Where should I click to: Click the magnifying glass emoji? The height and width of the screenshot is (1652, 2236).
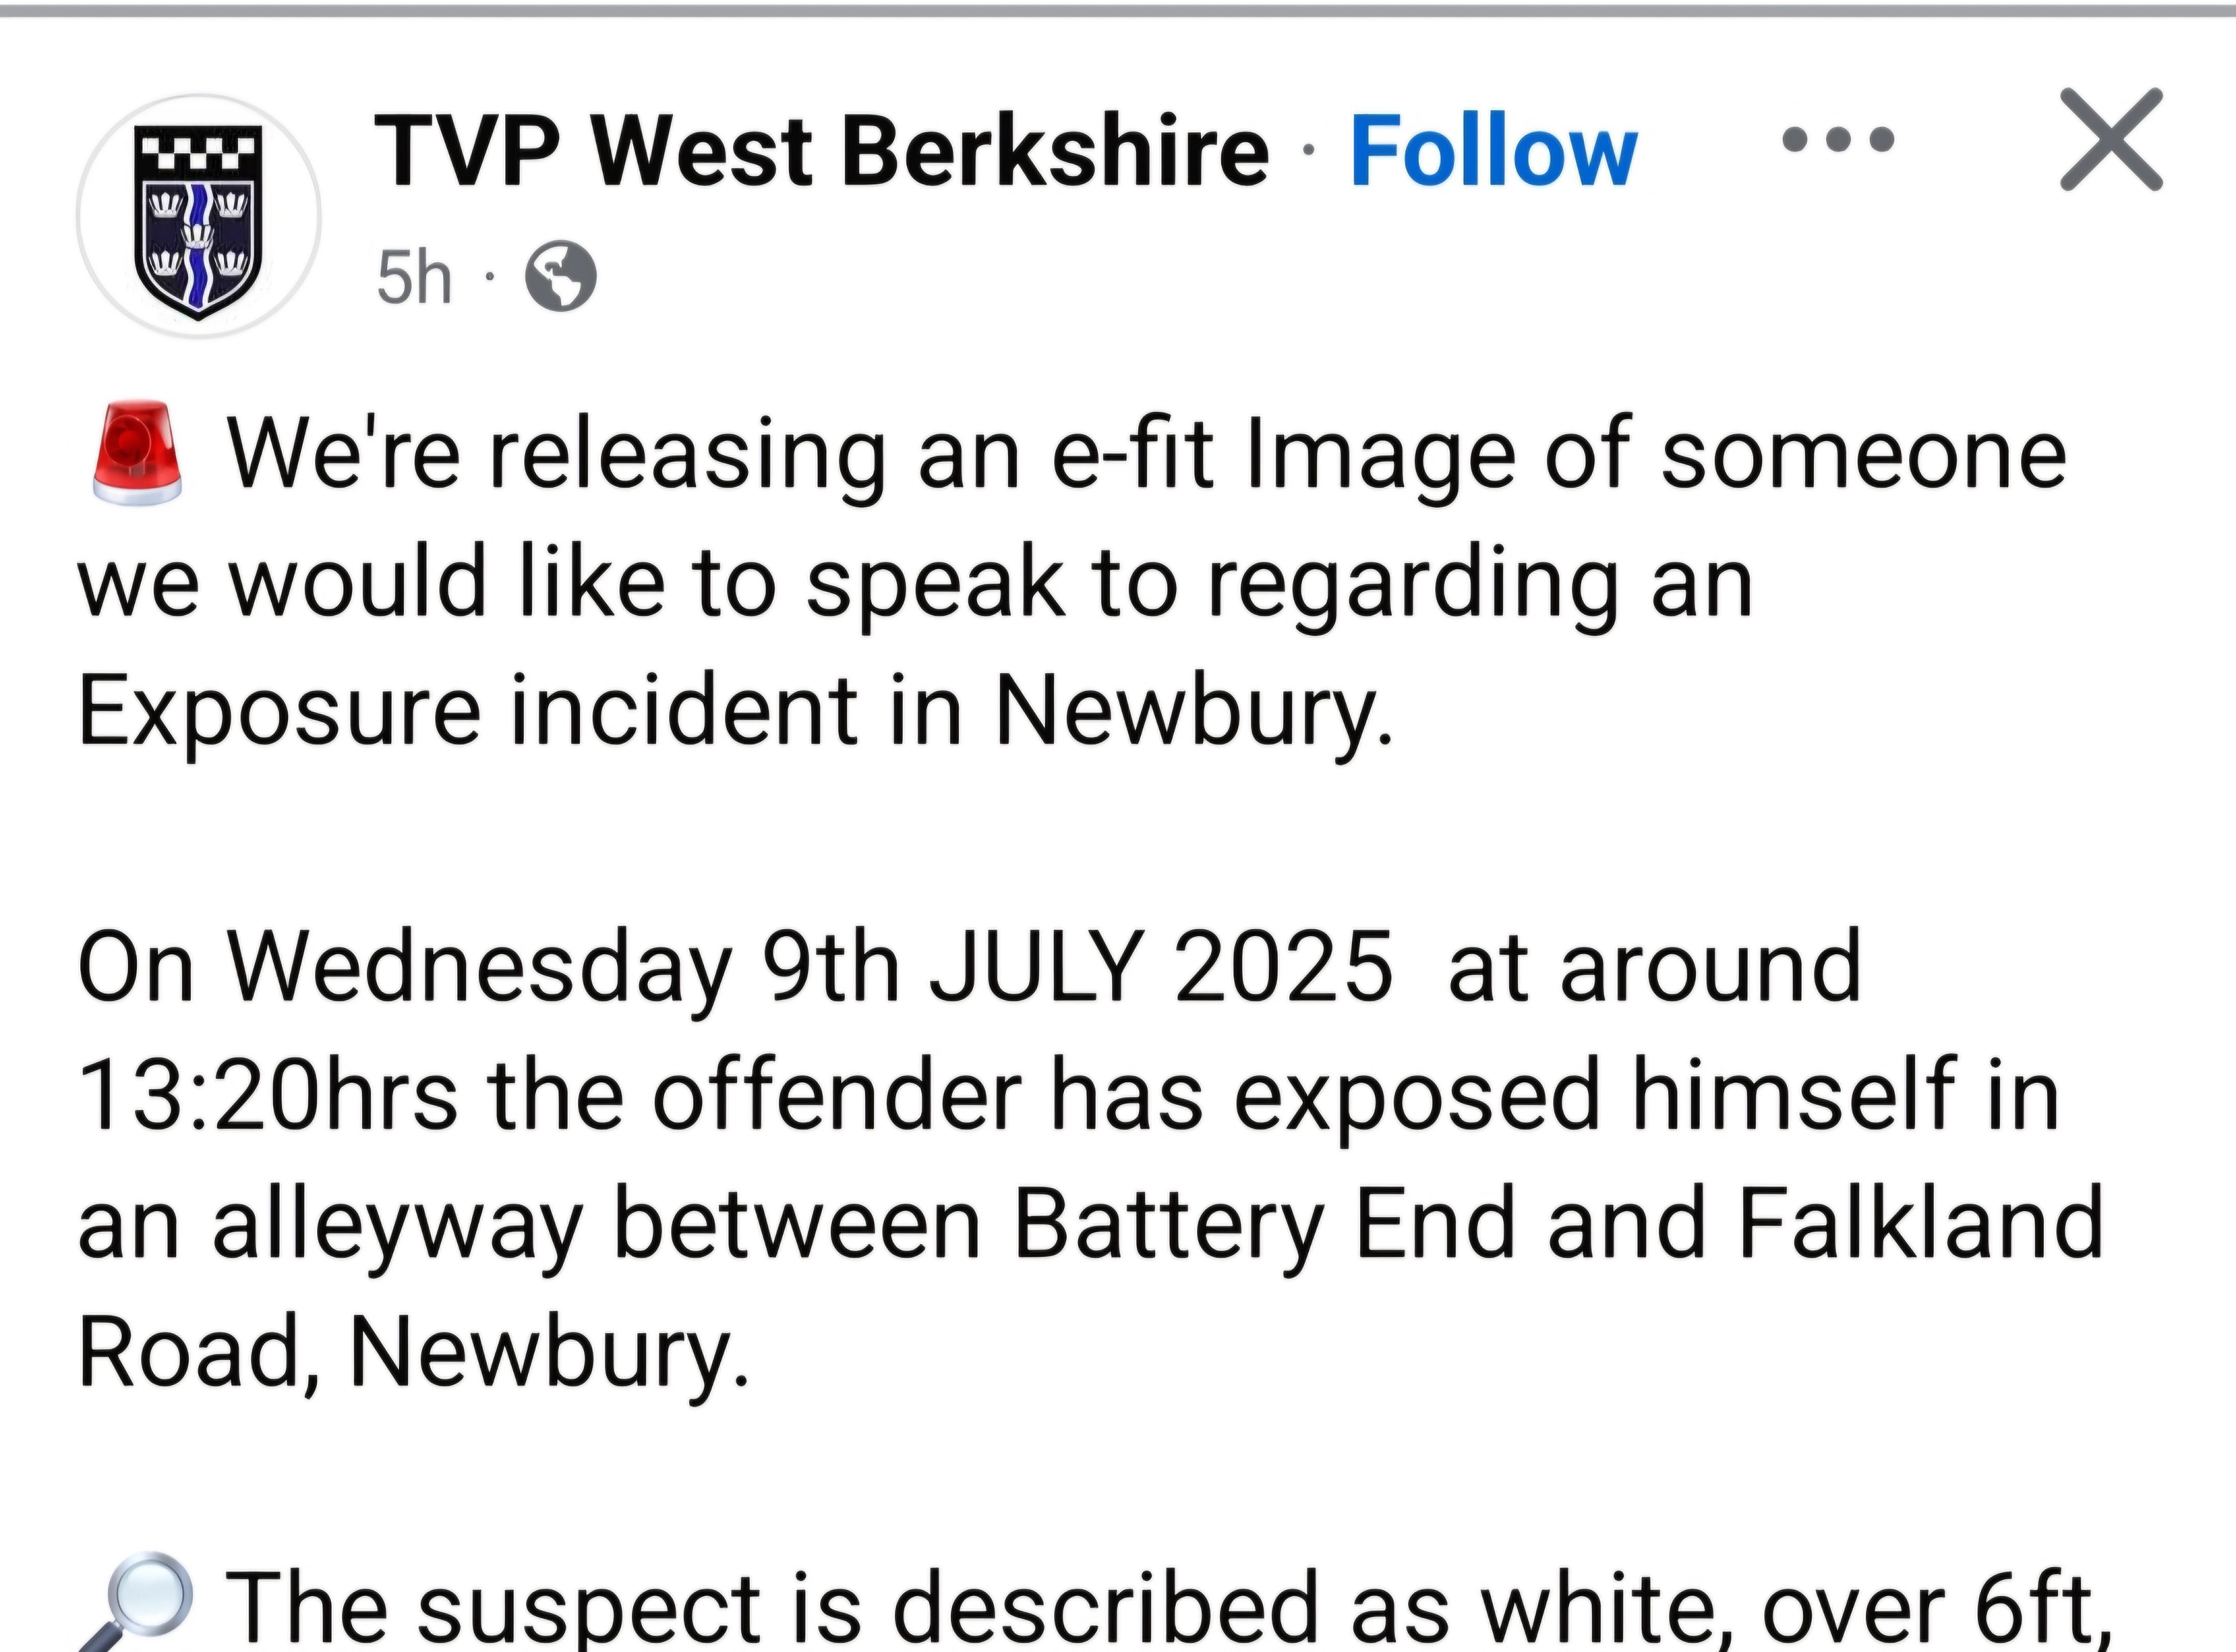click(135, 1600)
